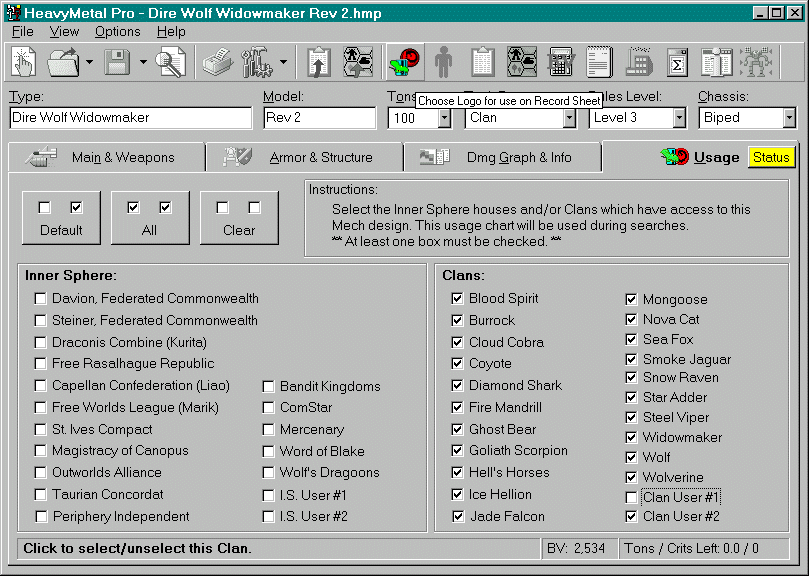This screenshot has width=809, height=576.
Task: Enable the Free Worlds League (Marik) checkbox
Action: [40, 408]
